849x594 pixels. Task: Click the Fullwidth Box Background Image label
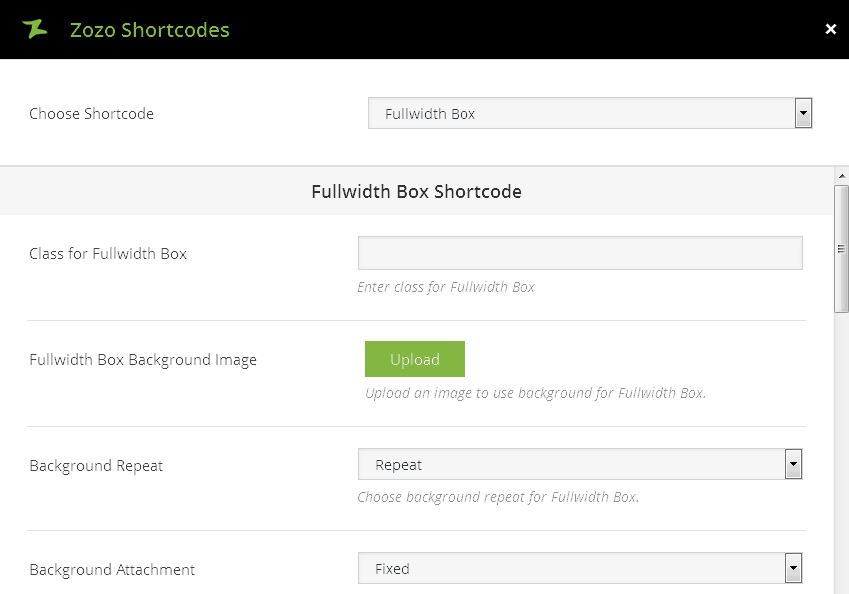(143, 360)
